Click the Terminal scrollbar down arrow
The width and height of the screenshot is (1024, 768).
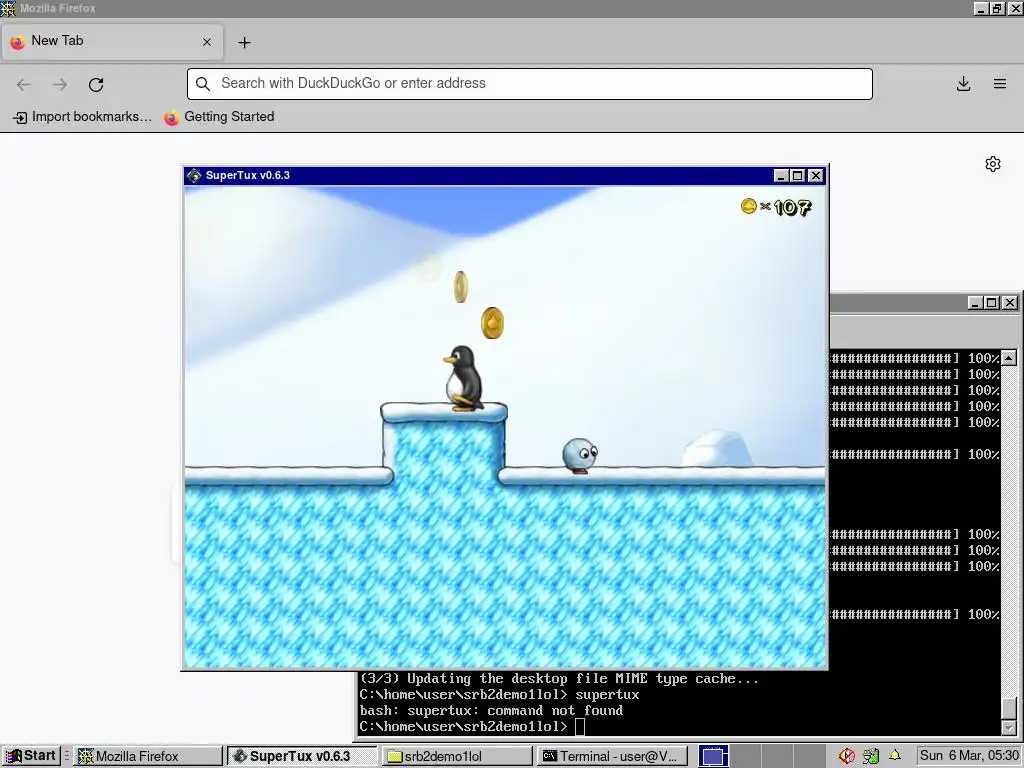point(1009,727)
